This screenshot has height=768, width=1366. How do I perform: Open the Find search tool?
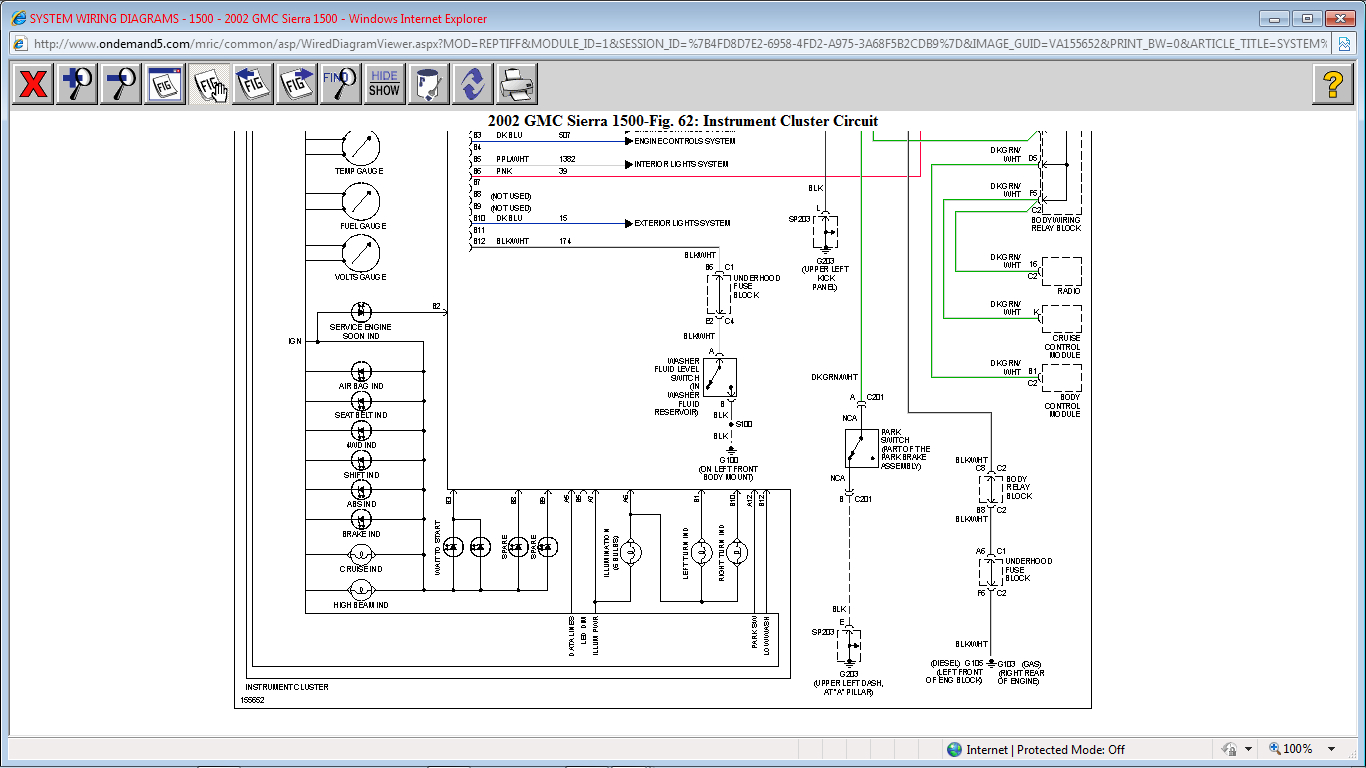pos(341,84)
